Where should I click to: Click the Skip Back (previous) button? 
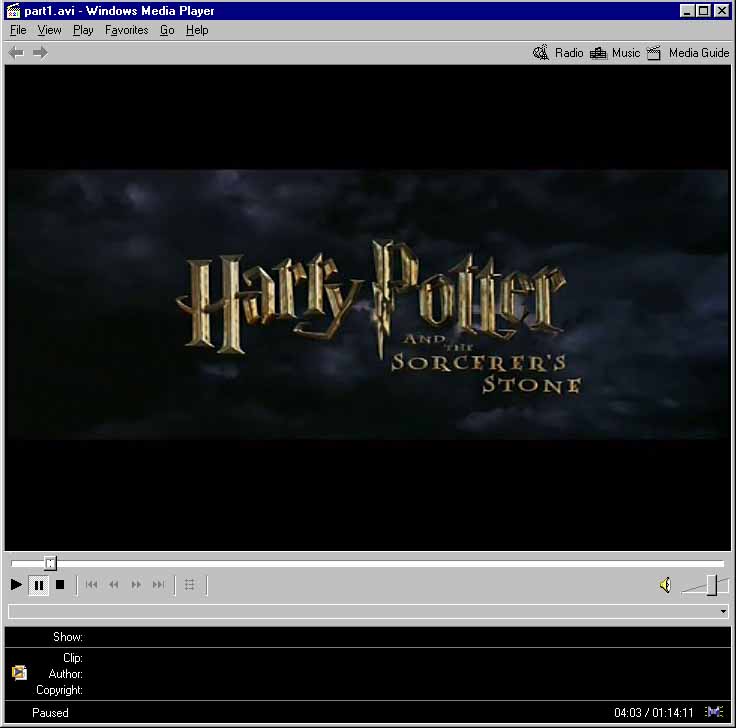[x=92, y=585]
